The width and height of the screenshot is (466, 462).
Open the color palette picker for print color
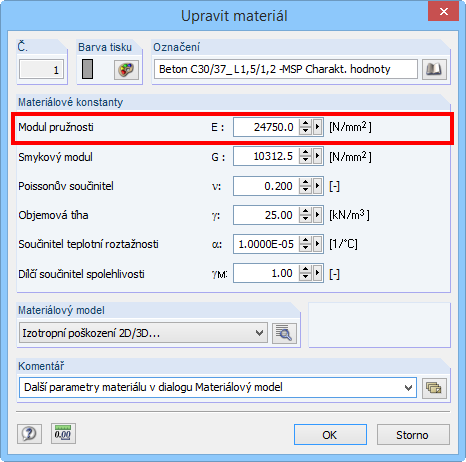click(126, 70)
